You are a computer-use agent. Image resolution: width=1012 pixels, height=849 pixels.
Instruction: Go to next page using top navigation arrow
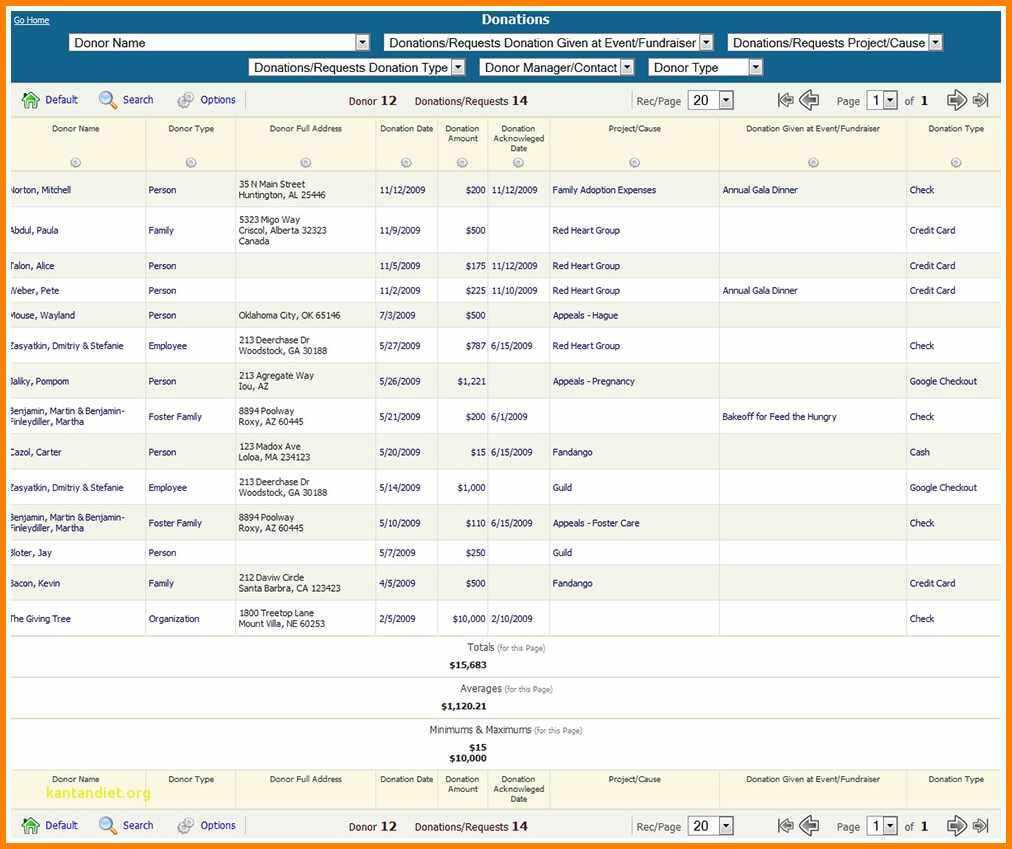[956, 100]
